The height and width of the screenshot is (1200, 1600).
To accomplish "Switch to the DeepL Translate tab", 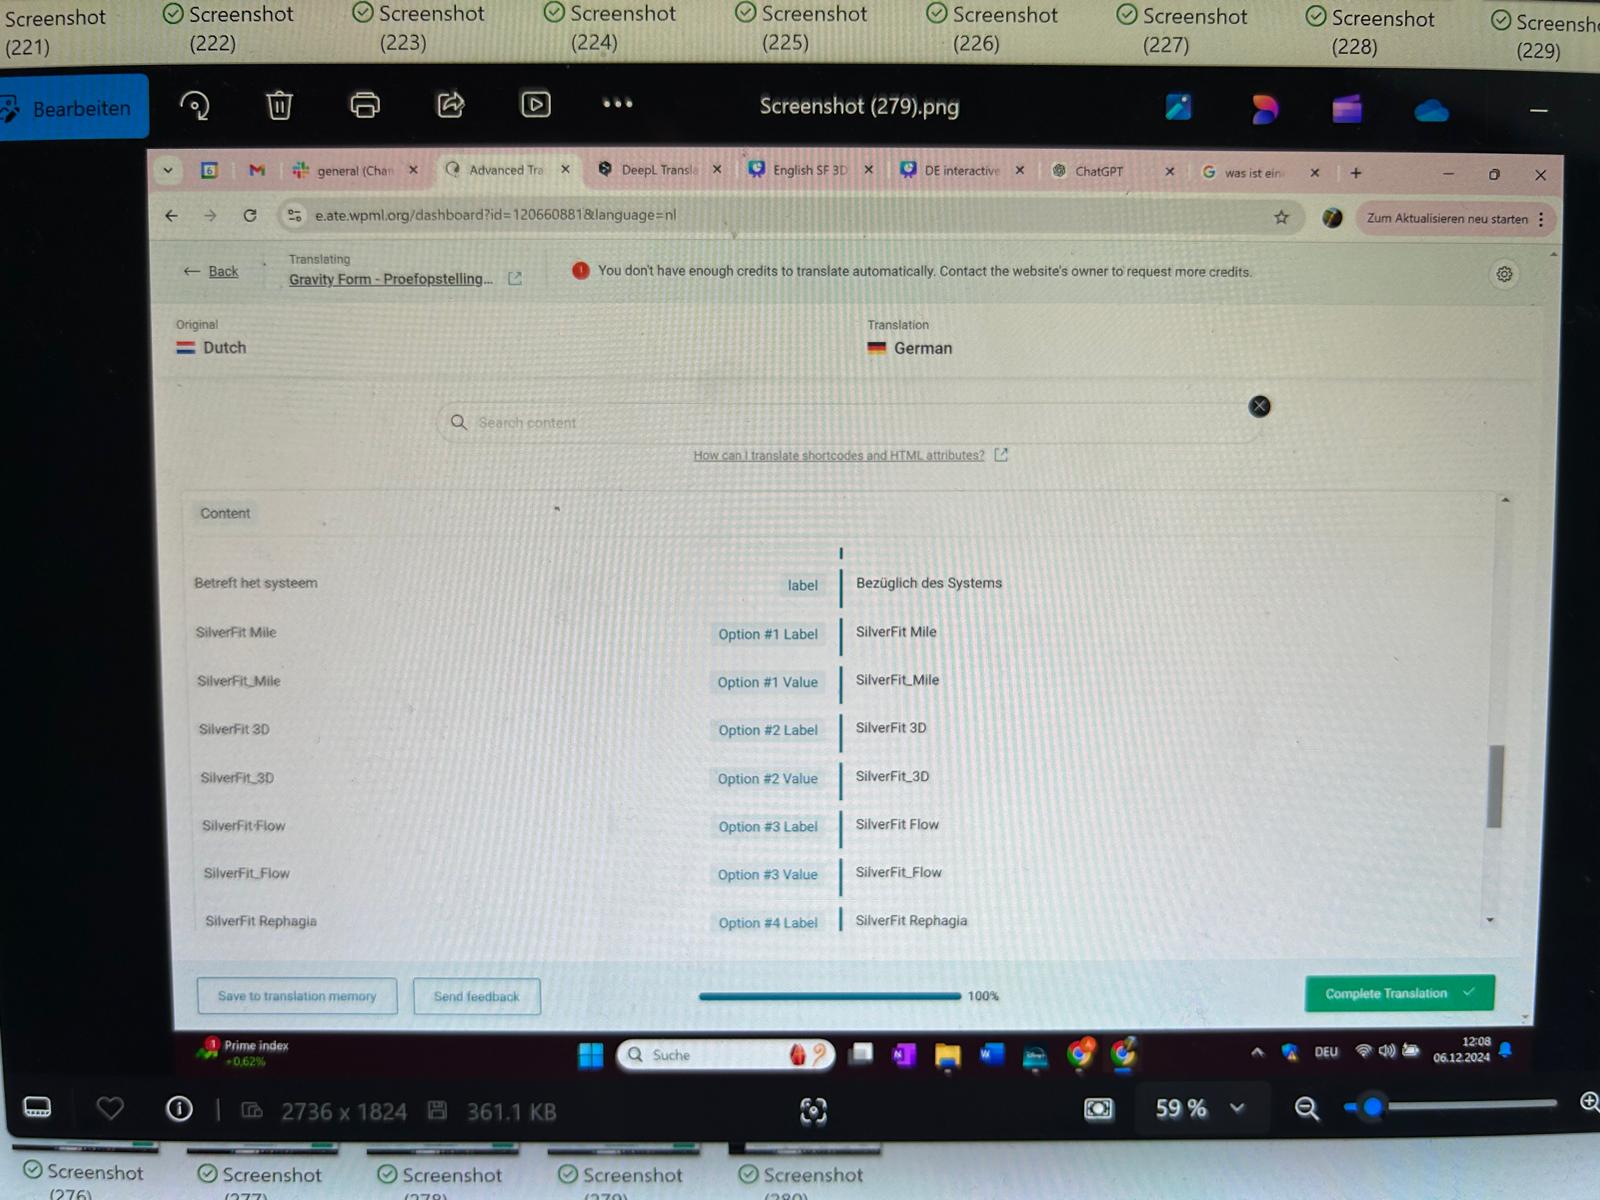I will 659,170.
